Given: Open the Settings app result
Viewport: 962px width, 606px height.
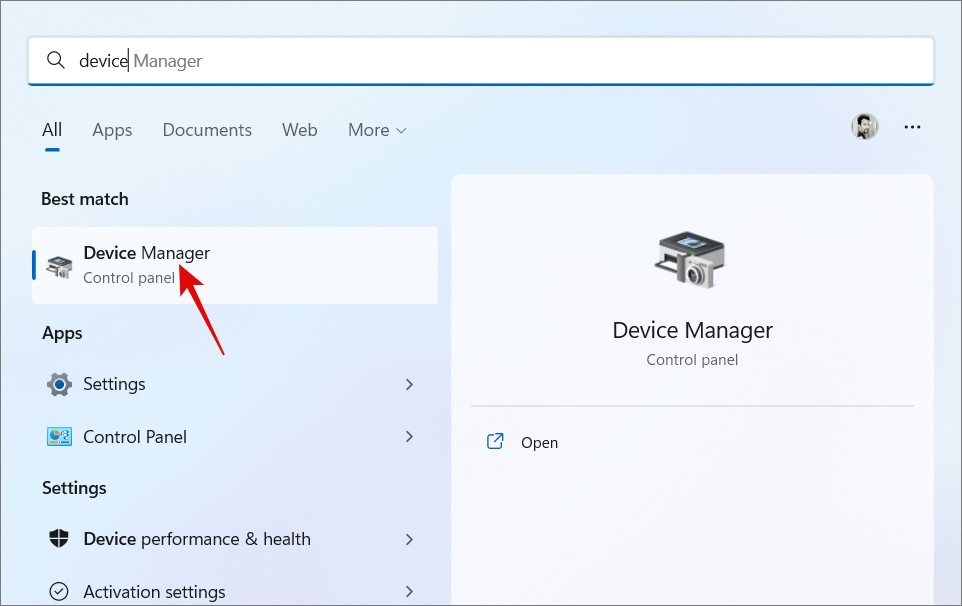Looking at the screenshot, I should (x=235, y=385).
